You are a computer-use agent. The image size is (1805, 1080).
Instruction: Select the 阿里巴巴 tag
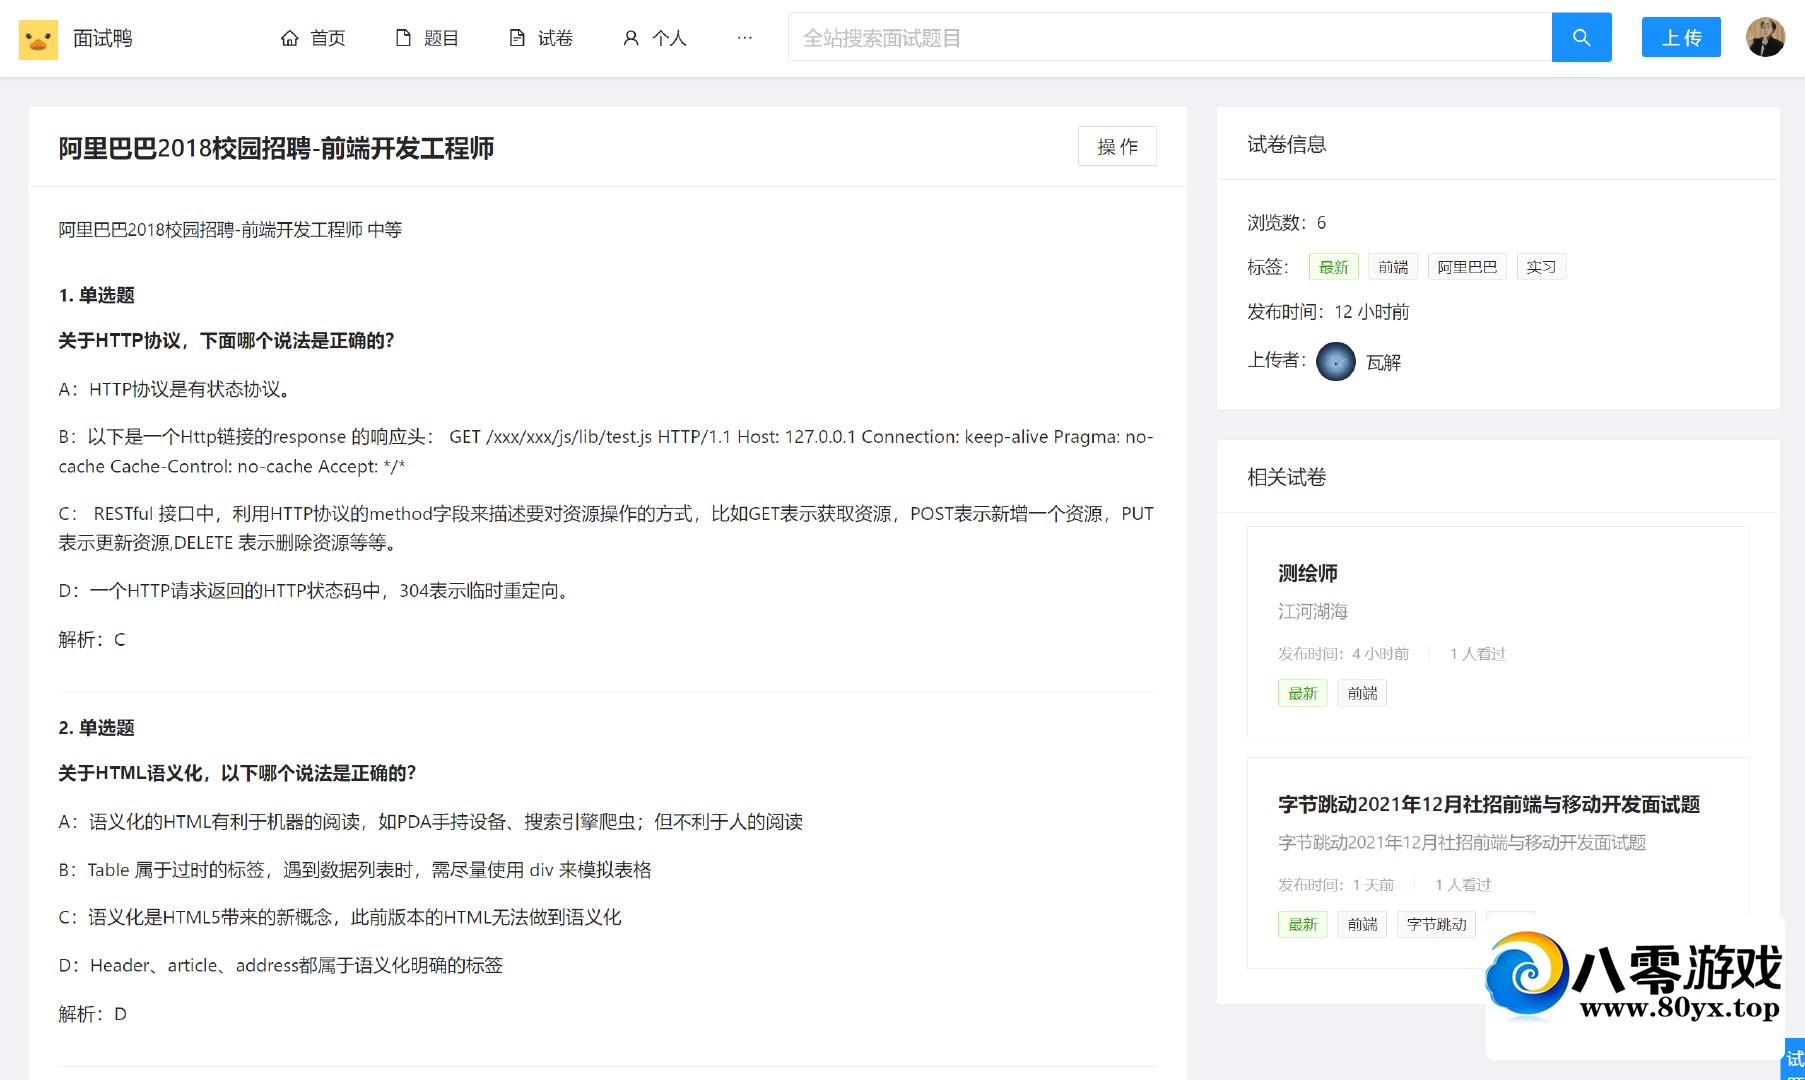(x=1467, y=267)
